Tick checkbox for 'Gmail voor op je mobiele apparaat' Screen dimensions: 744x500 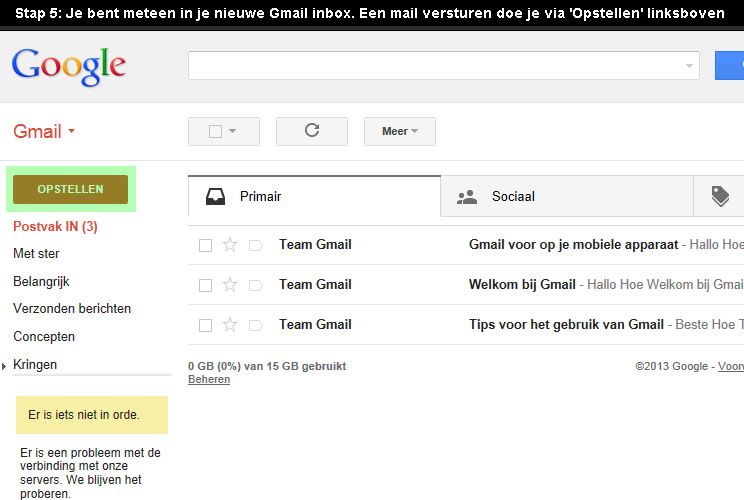click(x=205, y=245)
